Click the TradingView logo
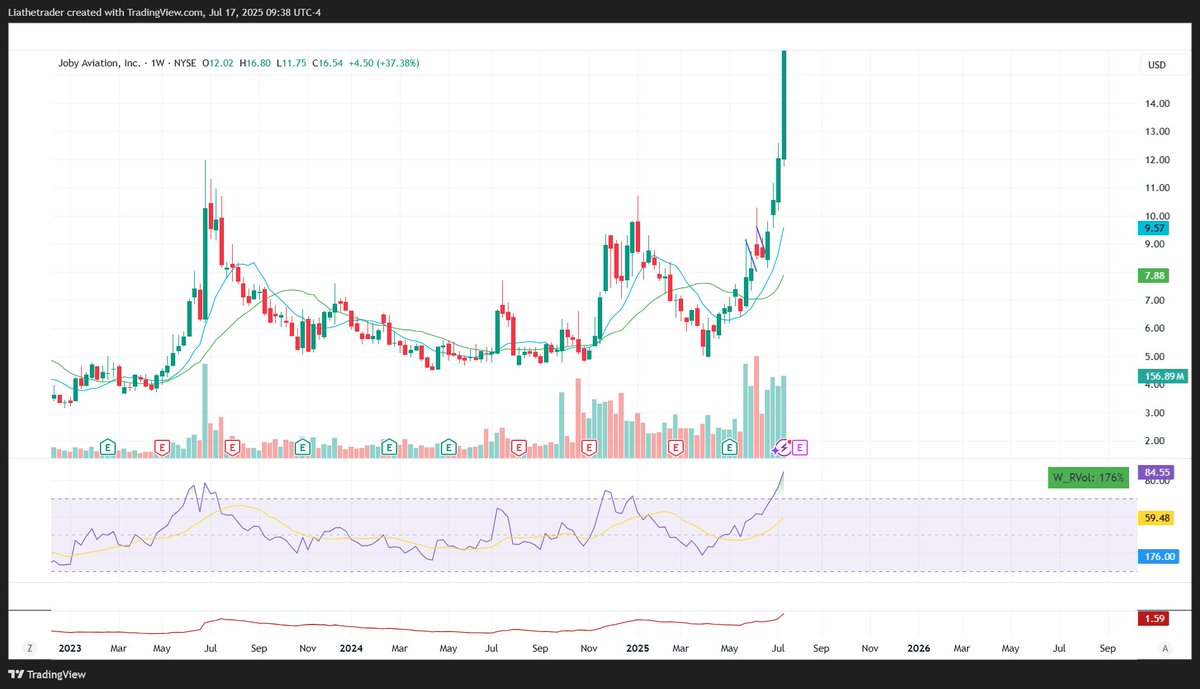The image size is (1200, 689). pos(47,674)
